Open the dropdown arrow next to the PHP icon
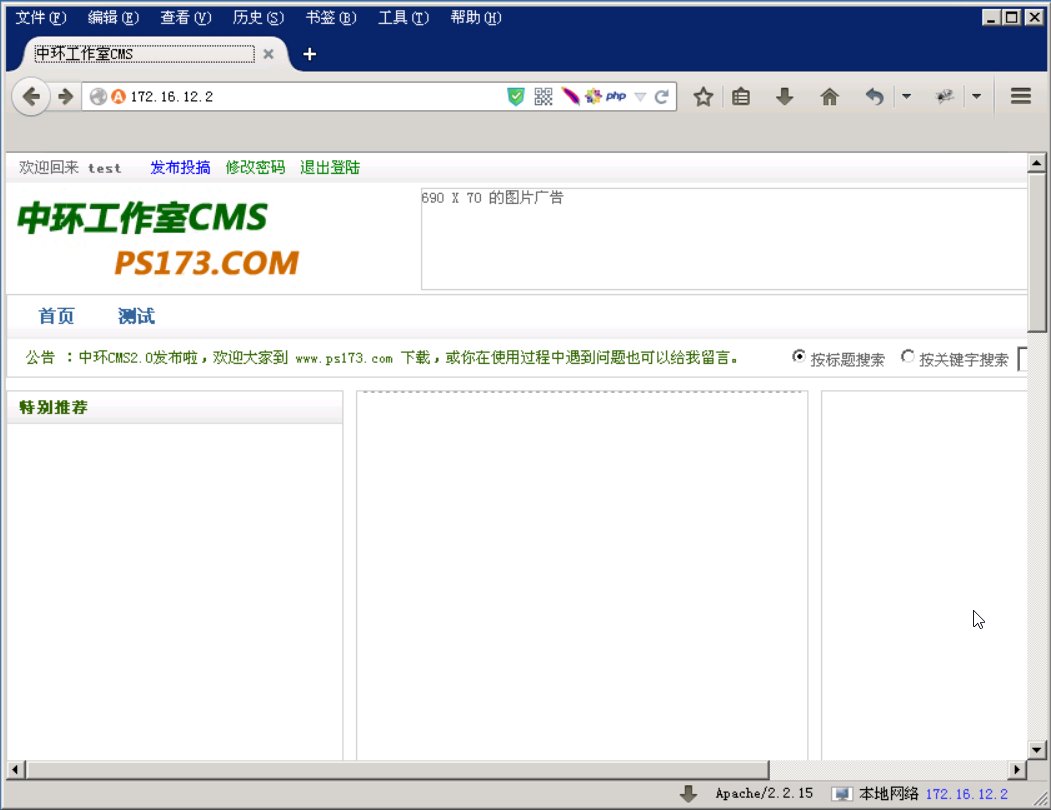The width and height of the screenshot is (1051, 810). point(639,96)
